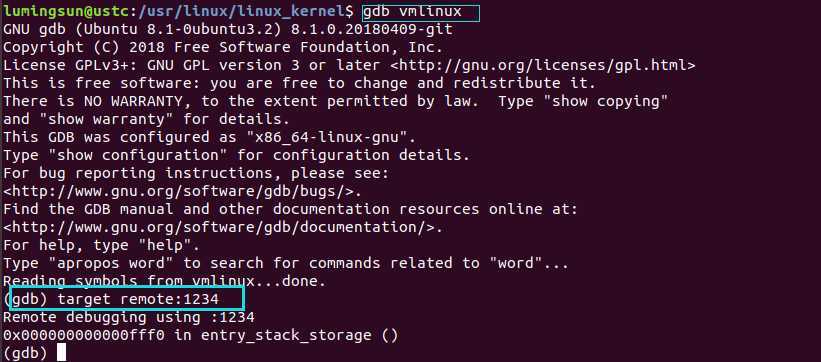Click the blinking cursor at gdb prompt

[x=62, y=352]
